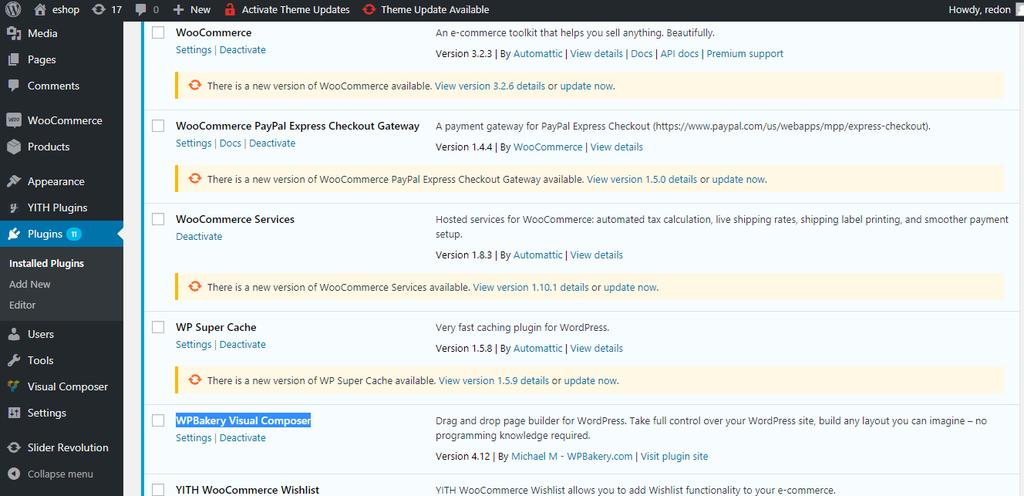Tick the WP Super Cache checkbox
The image size is (1024, 496).
(x=158, y=327)
